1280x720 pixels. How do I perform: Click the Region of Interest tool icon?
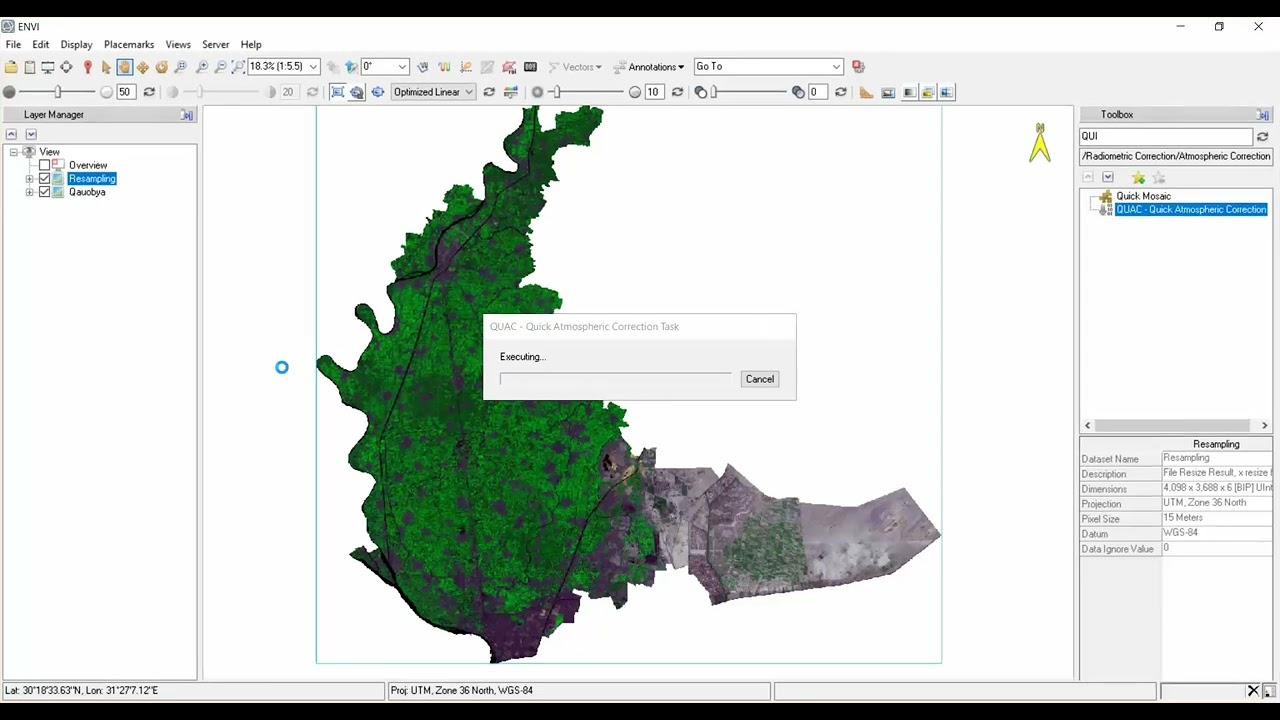(x=509, y=67)
